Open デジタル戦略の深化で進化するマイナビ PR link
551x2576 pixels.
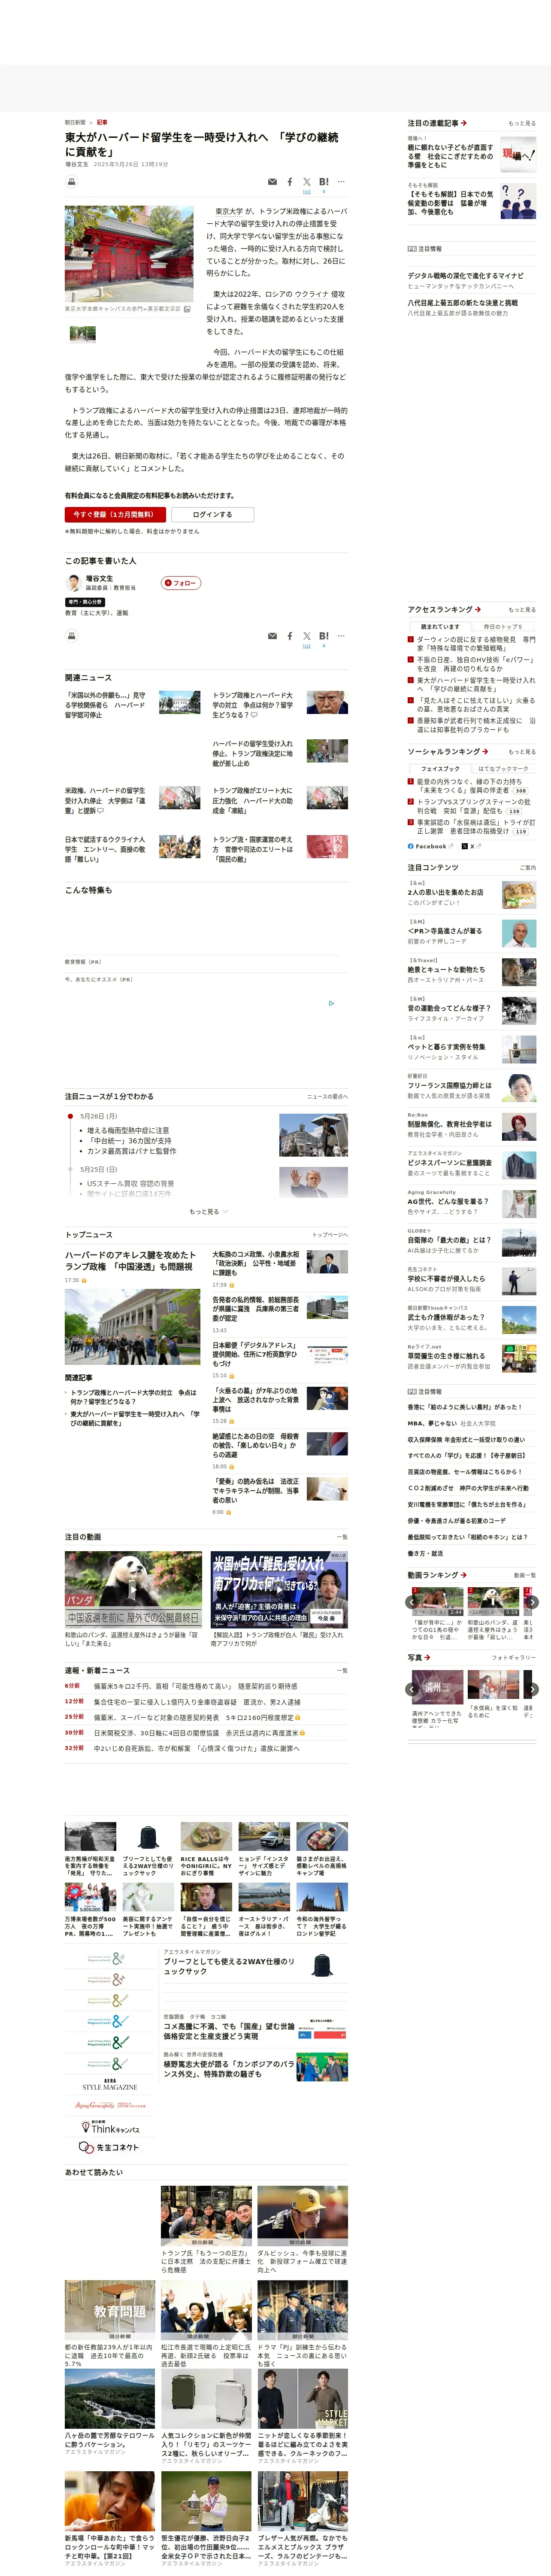pos(465,276)
